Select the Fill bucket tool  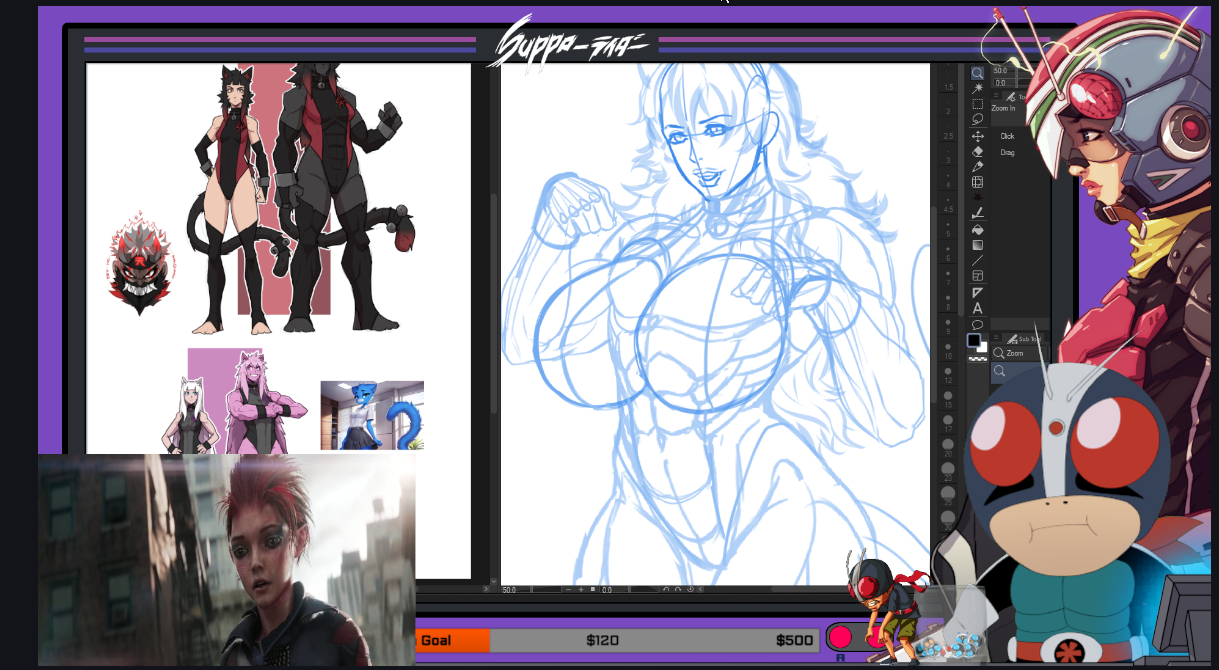coord(977,229)
